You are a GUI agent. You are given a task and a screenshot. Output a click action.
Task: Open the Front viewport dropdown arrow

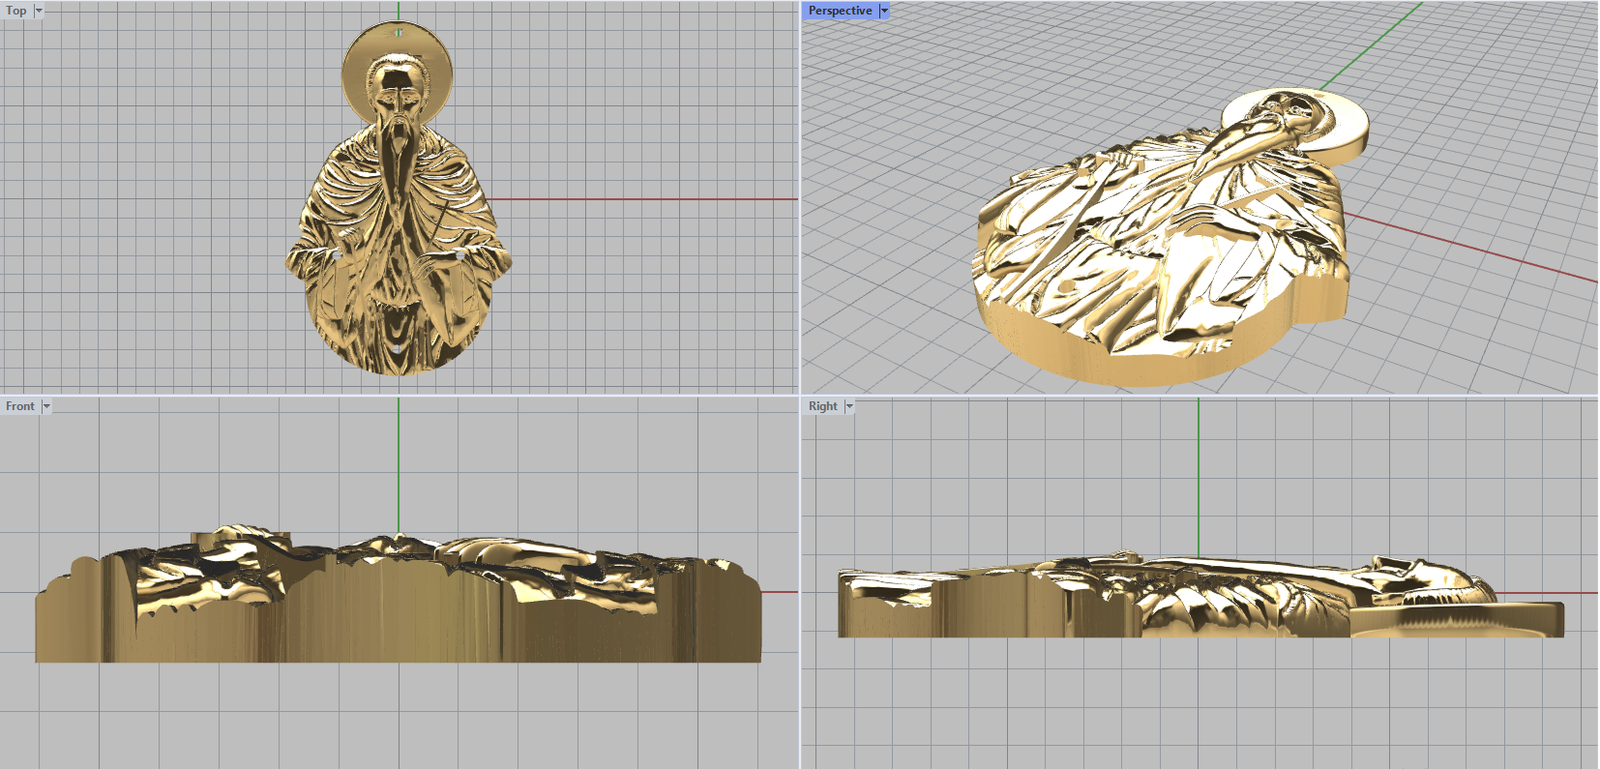[46, 406]
